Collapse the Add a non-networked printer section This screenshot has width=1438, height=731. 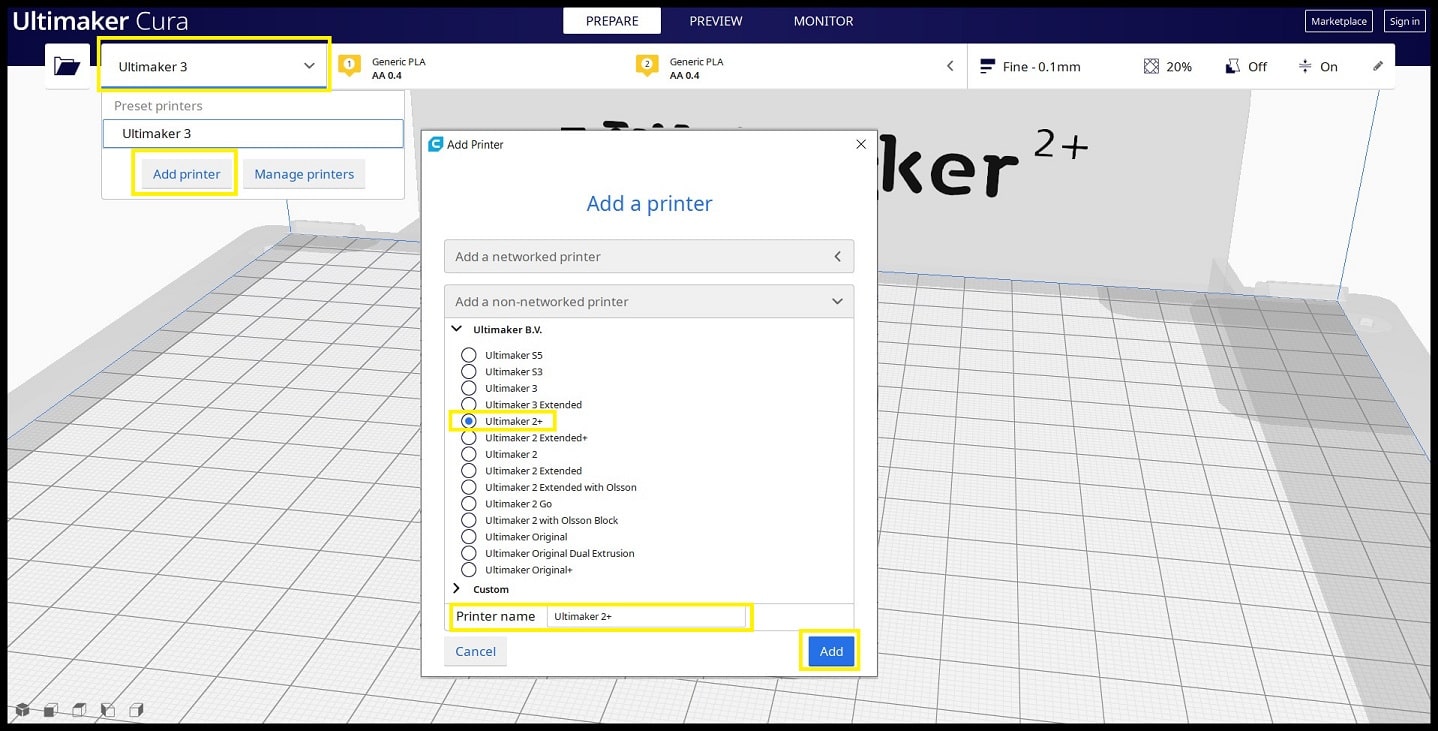[649, 301]
